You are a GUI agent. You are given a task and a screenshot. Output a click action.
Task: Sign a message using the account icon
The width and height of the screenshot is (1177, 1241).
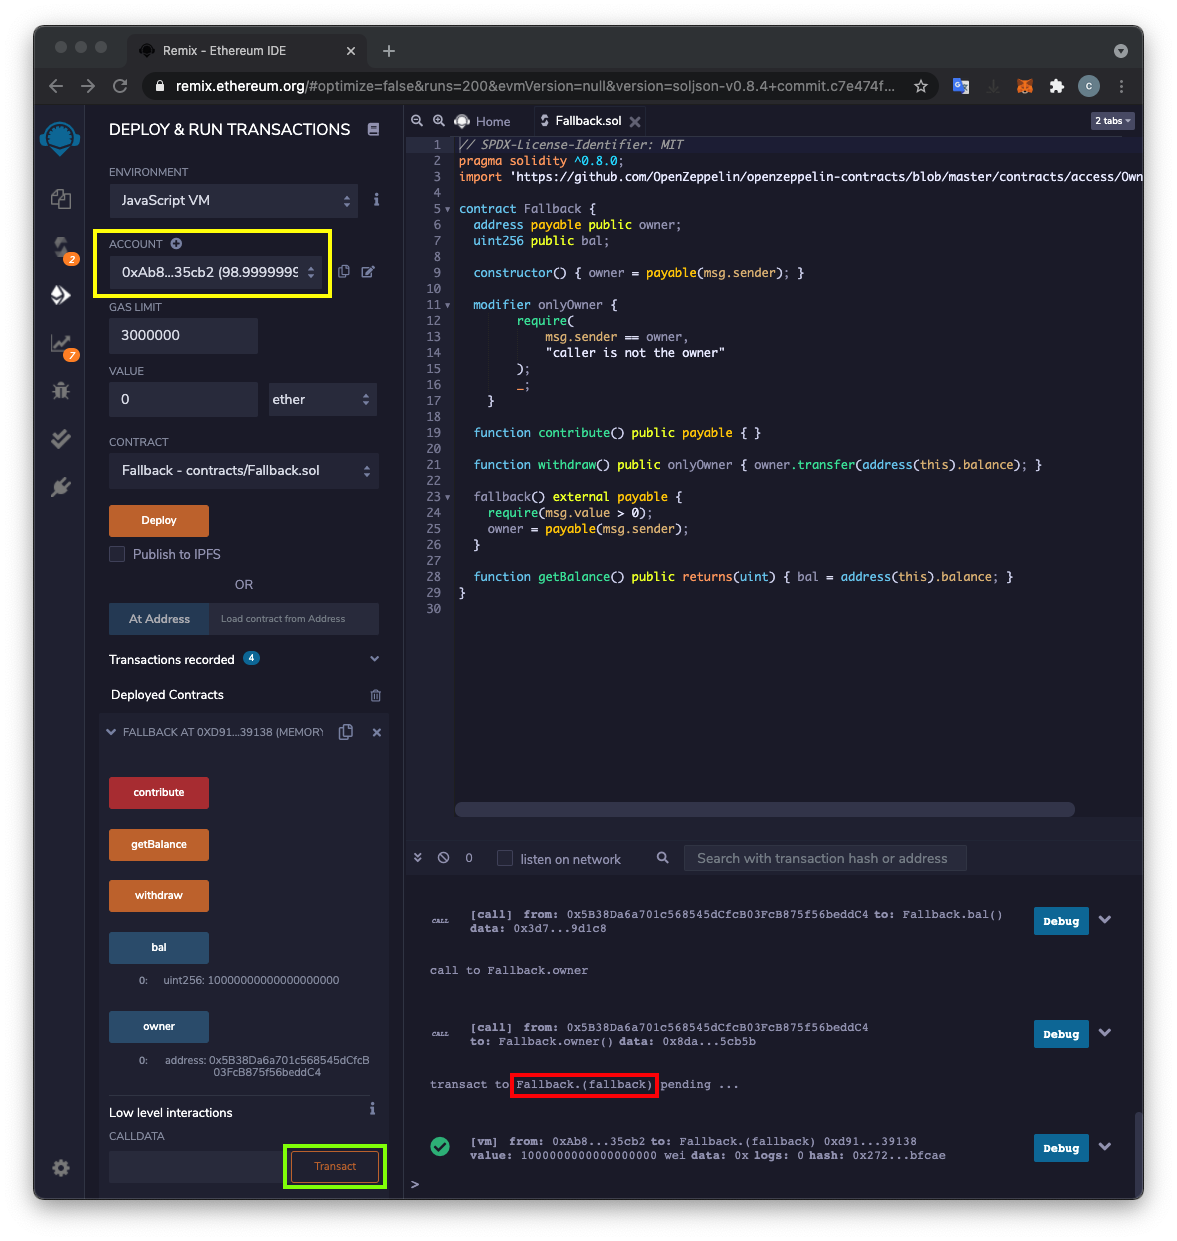(x=368, y=272)
